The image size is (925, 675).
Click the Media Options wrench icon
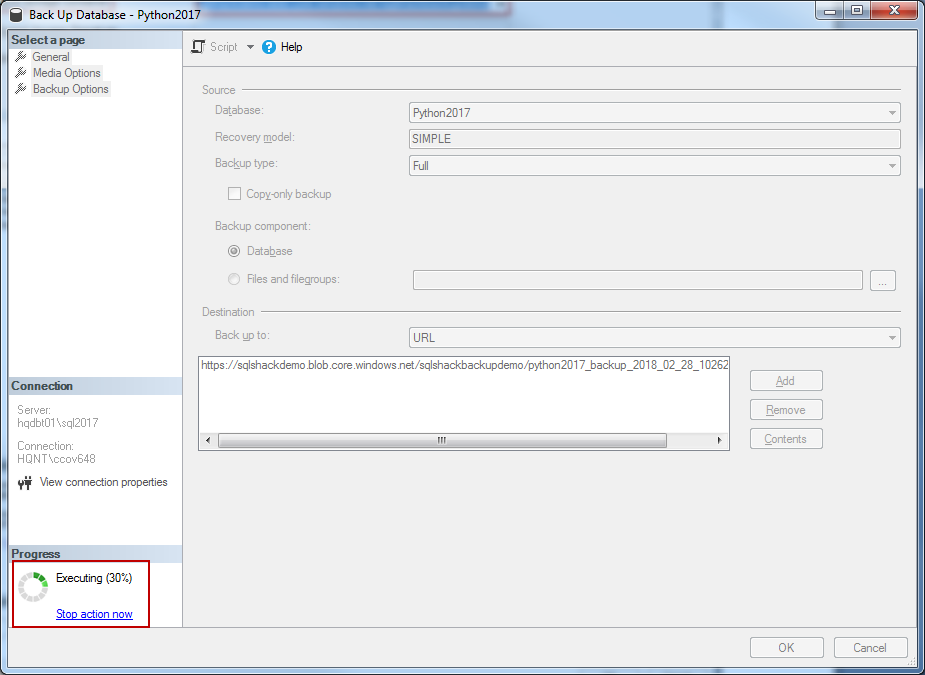(x=21, y=73)
